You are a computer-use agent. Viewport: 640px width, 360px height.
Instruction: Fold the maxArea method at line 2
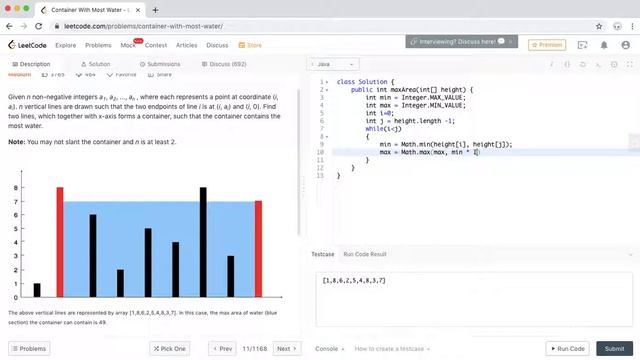coord(327,90)
